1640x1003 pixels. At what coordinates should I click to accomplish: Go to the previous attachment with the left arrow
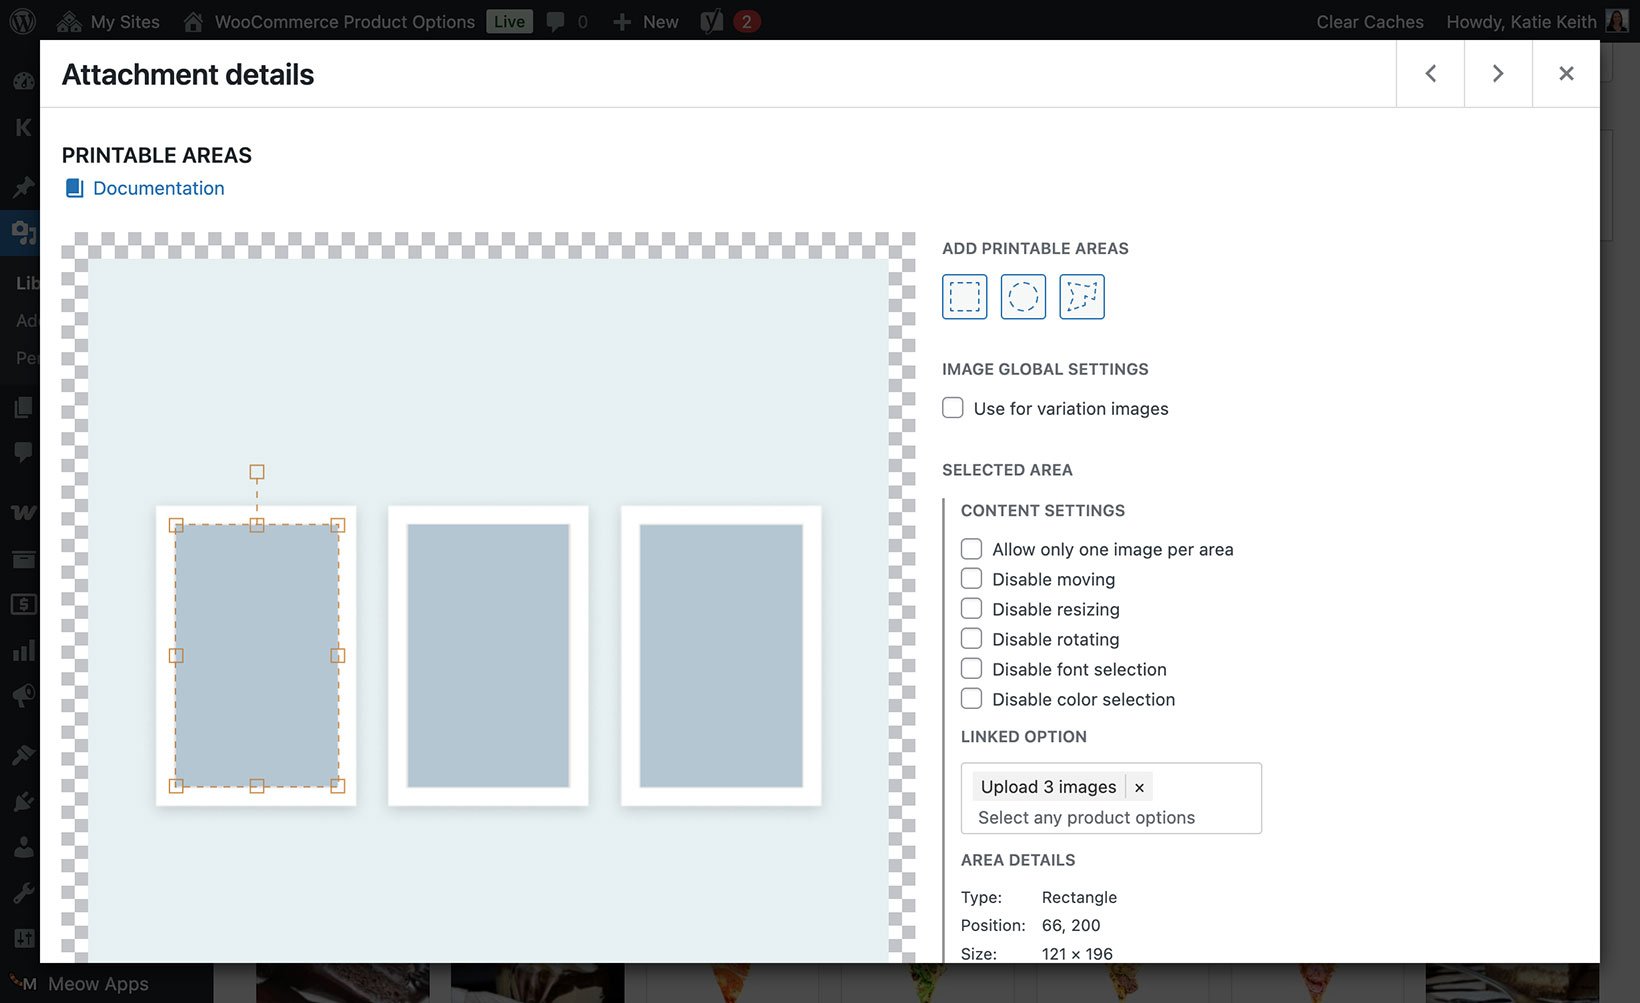(1429, 73)
